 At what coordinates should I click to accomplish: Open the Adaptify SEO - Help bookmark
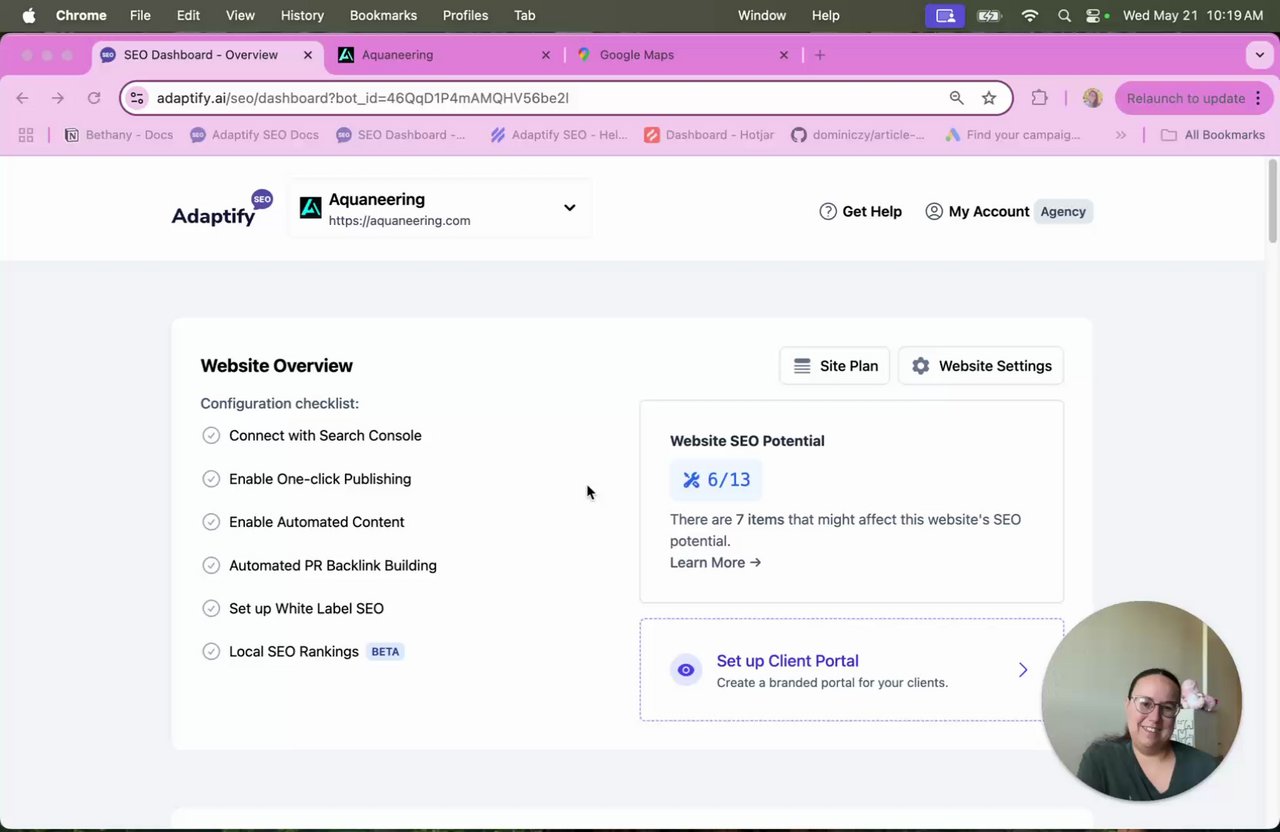tap(559, 135)
